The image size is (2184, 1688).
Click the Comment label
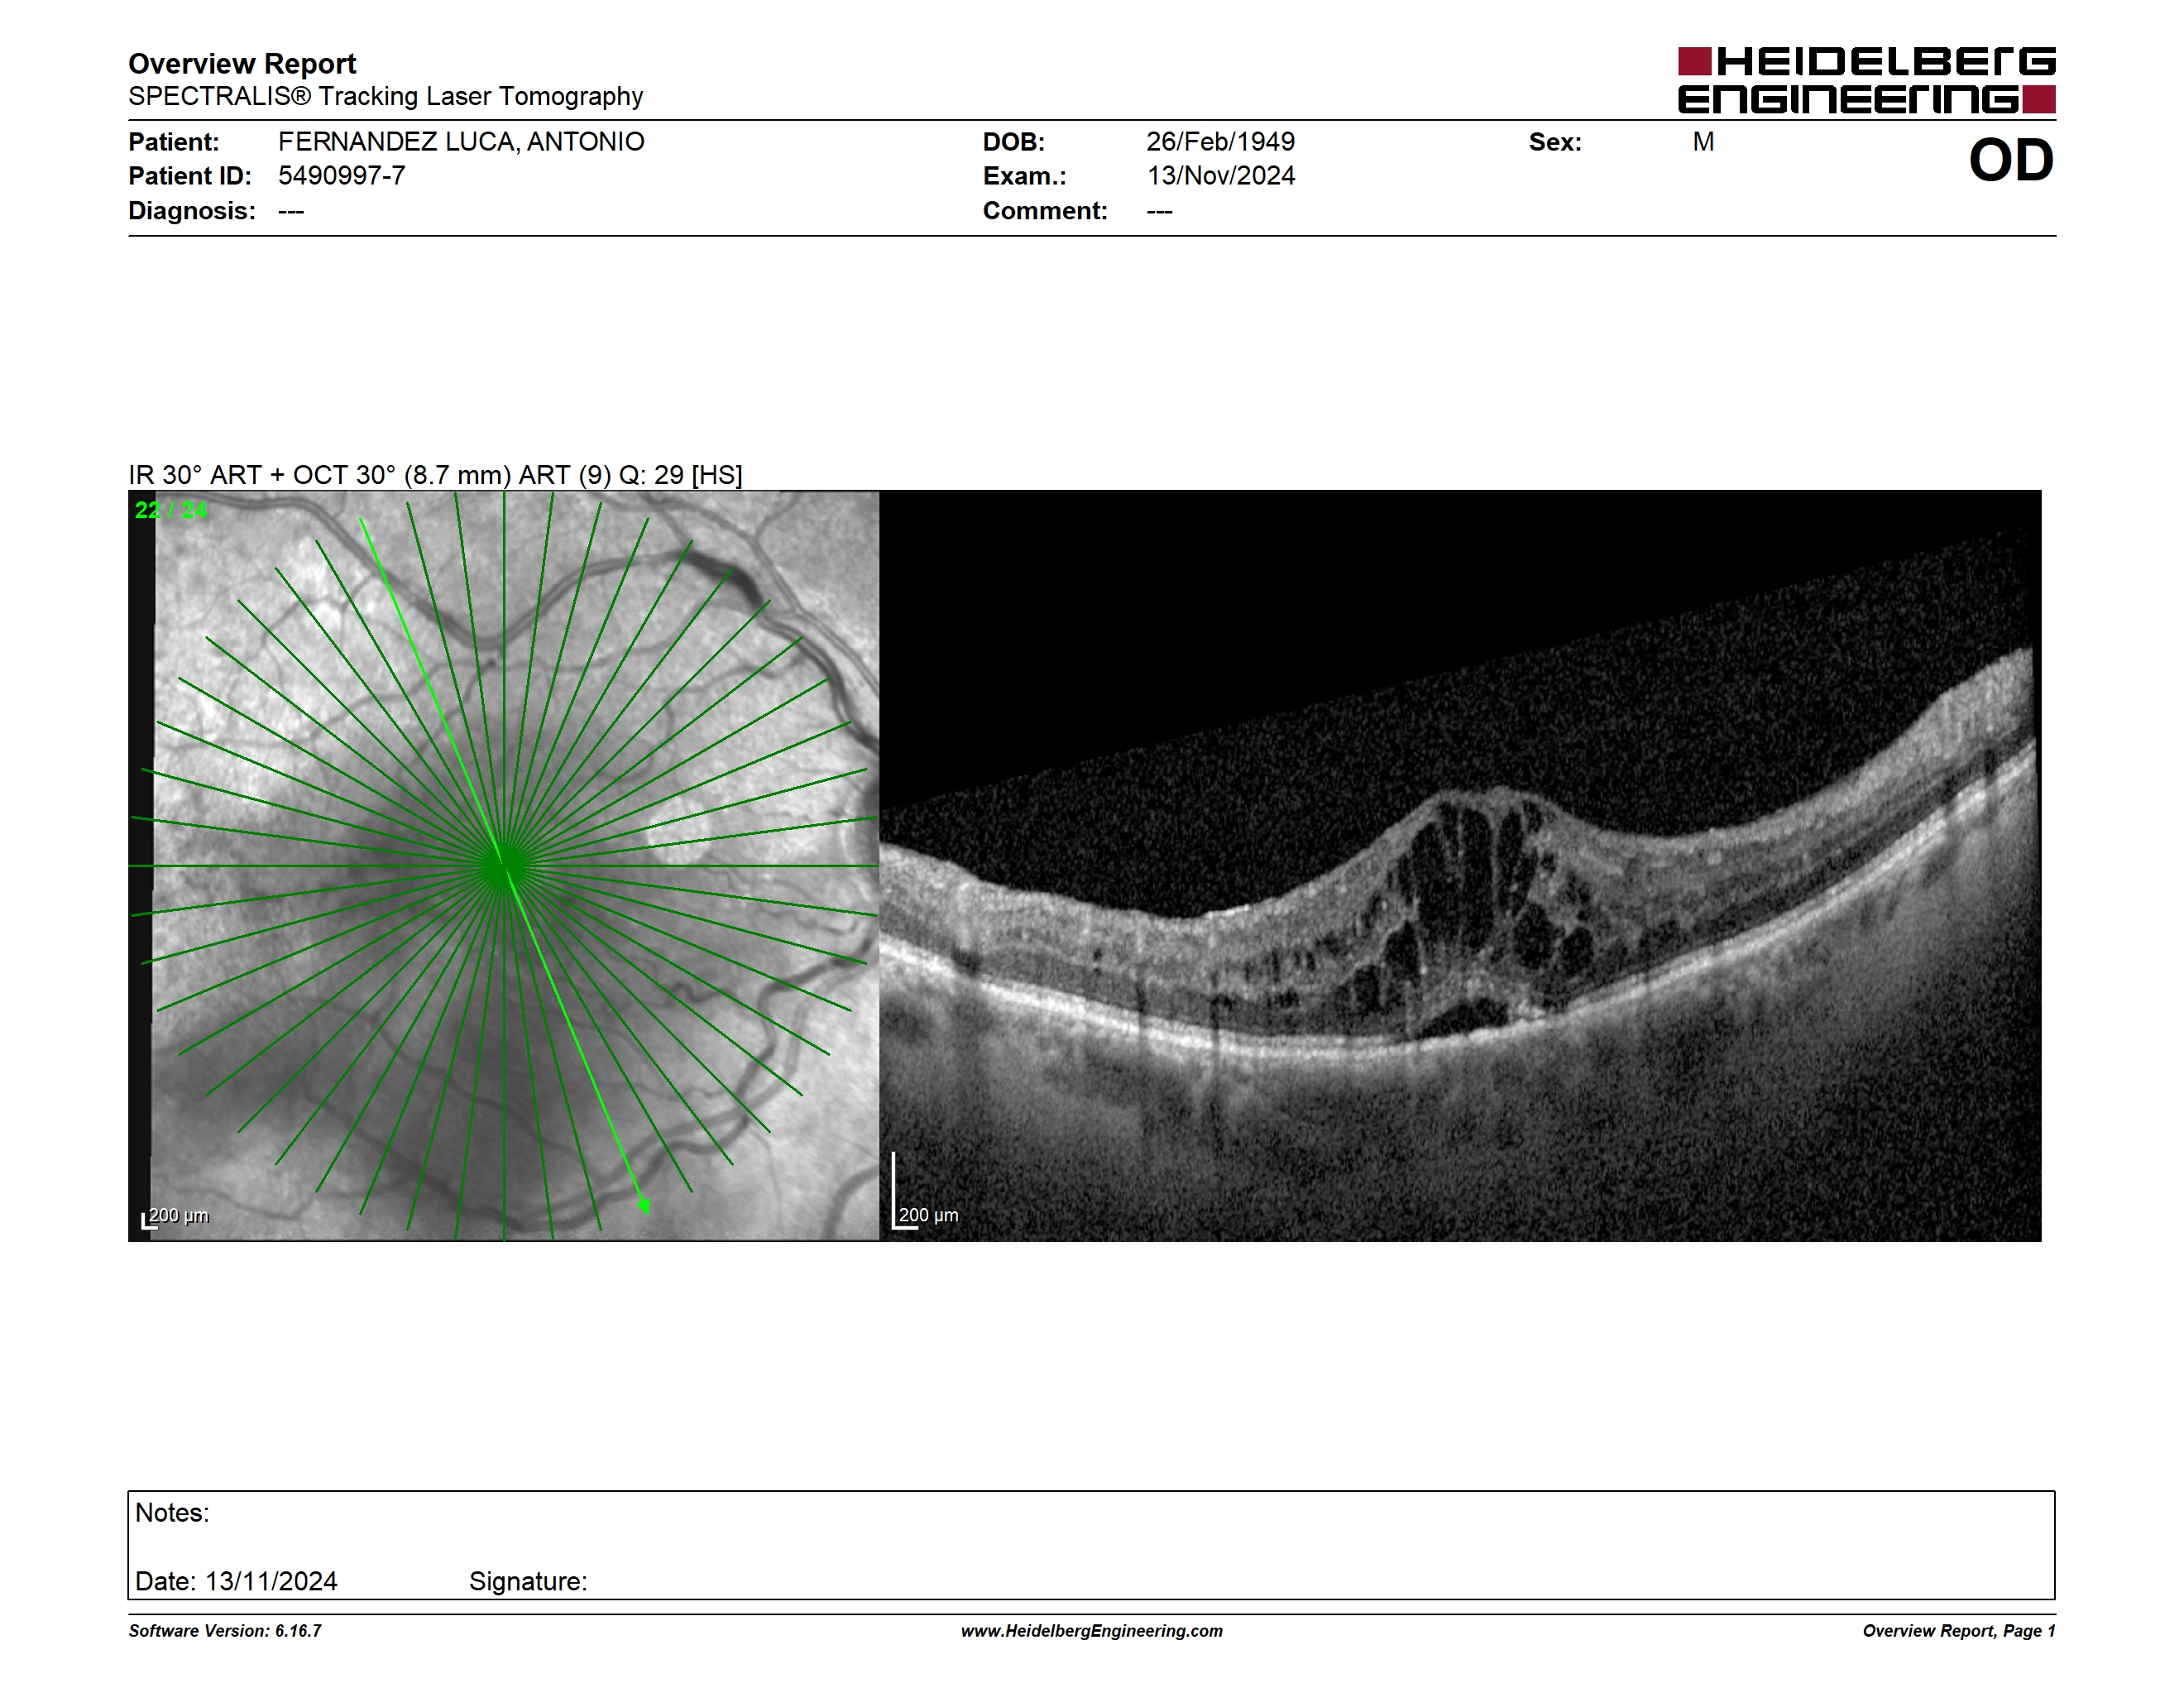coord(1044,211)
